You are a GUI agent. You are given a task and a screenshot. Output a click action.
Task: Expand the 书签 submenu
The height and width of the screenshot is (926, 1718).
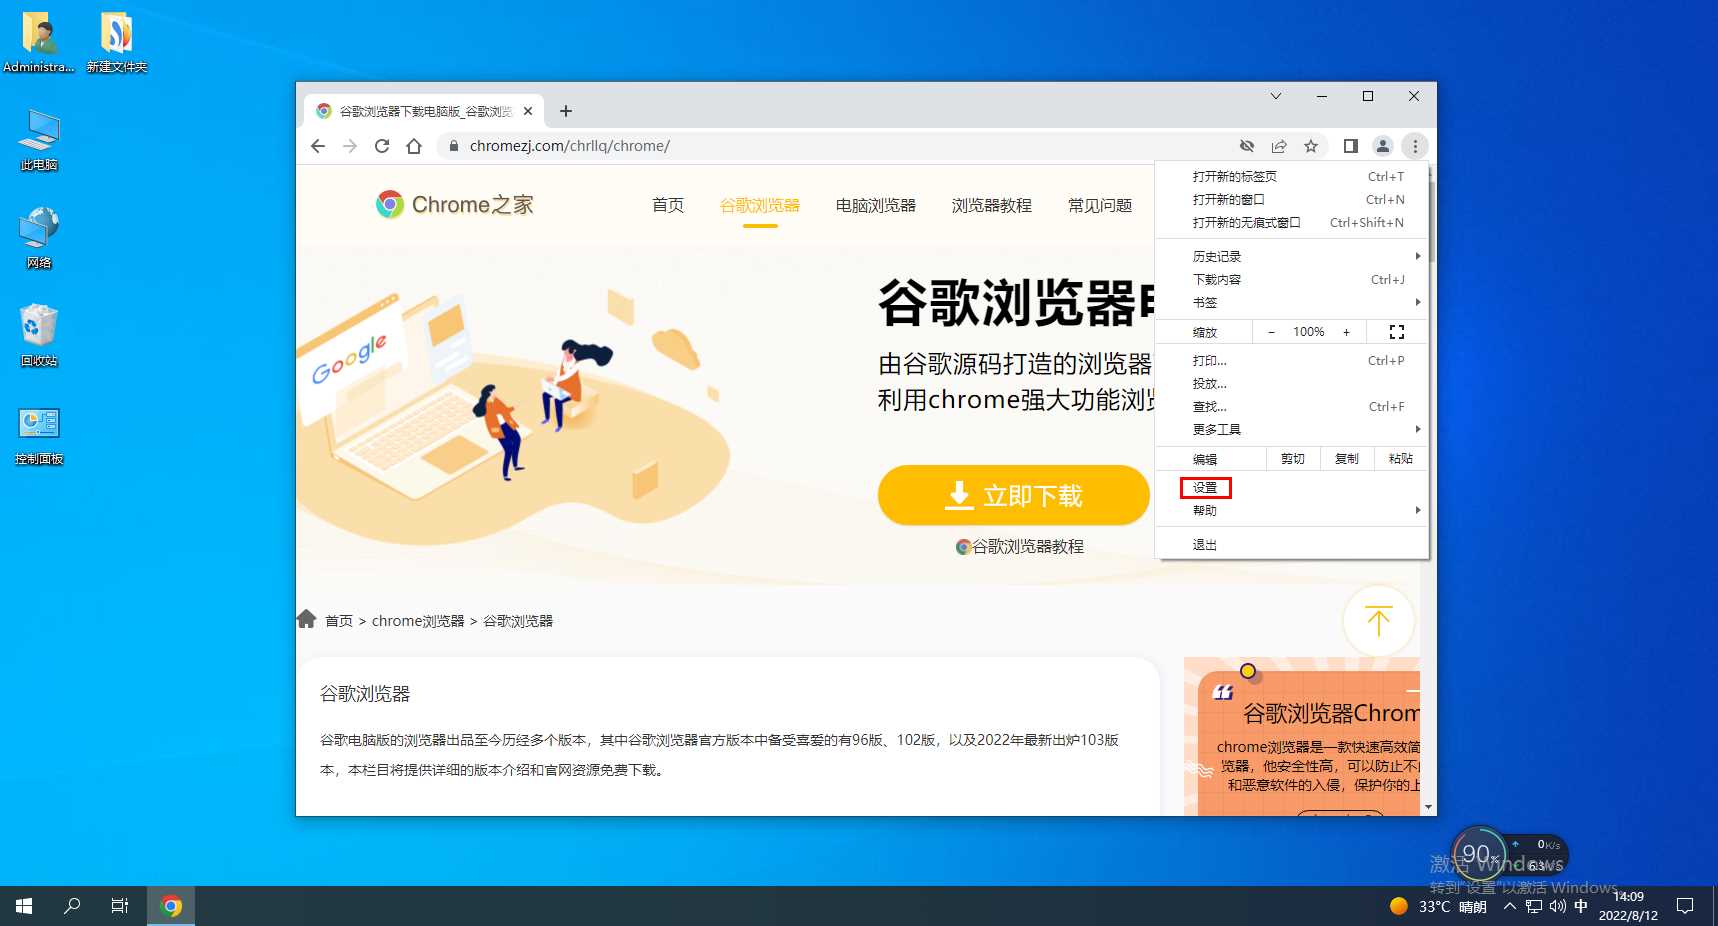[x=1205, y=302]
